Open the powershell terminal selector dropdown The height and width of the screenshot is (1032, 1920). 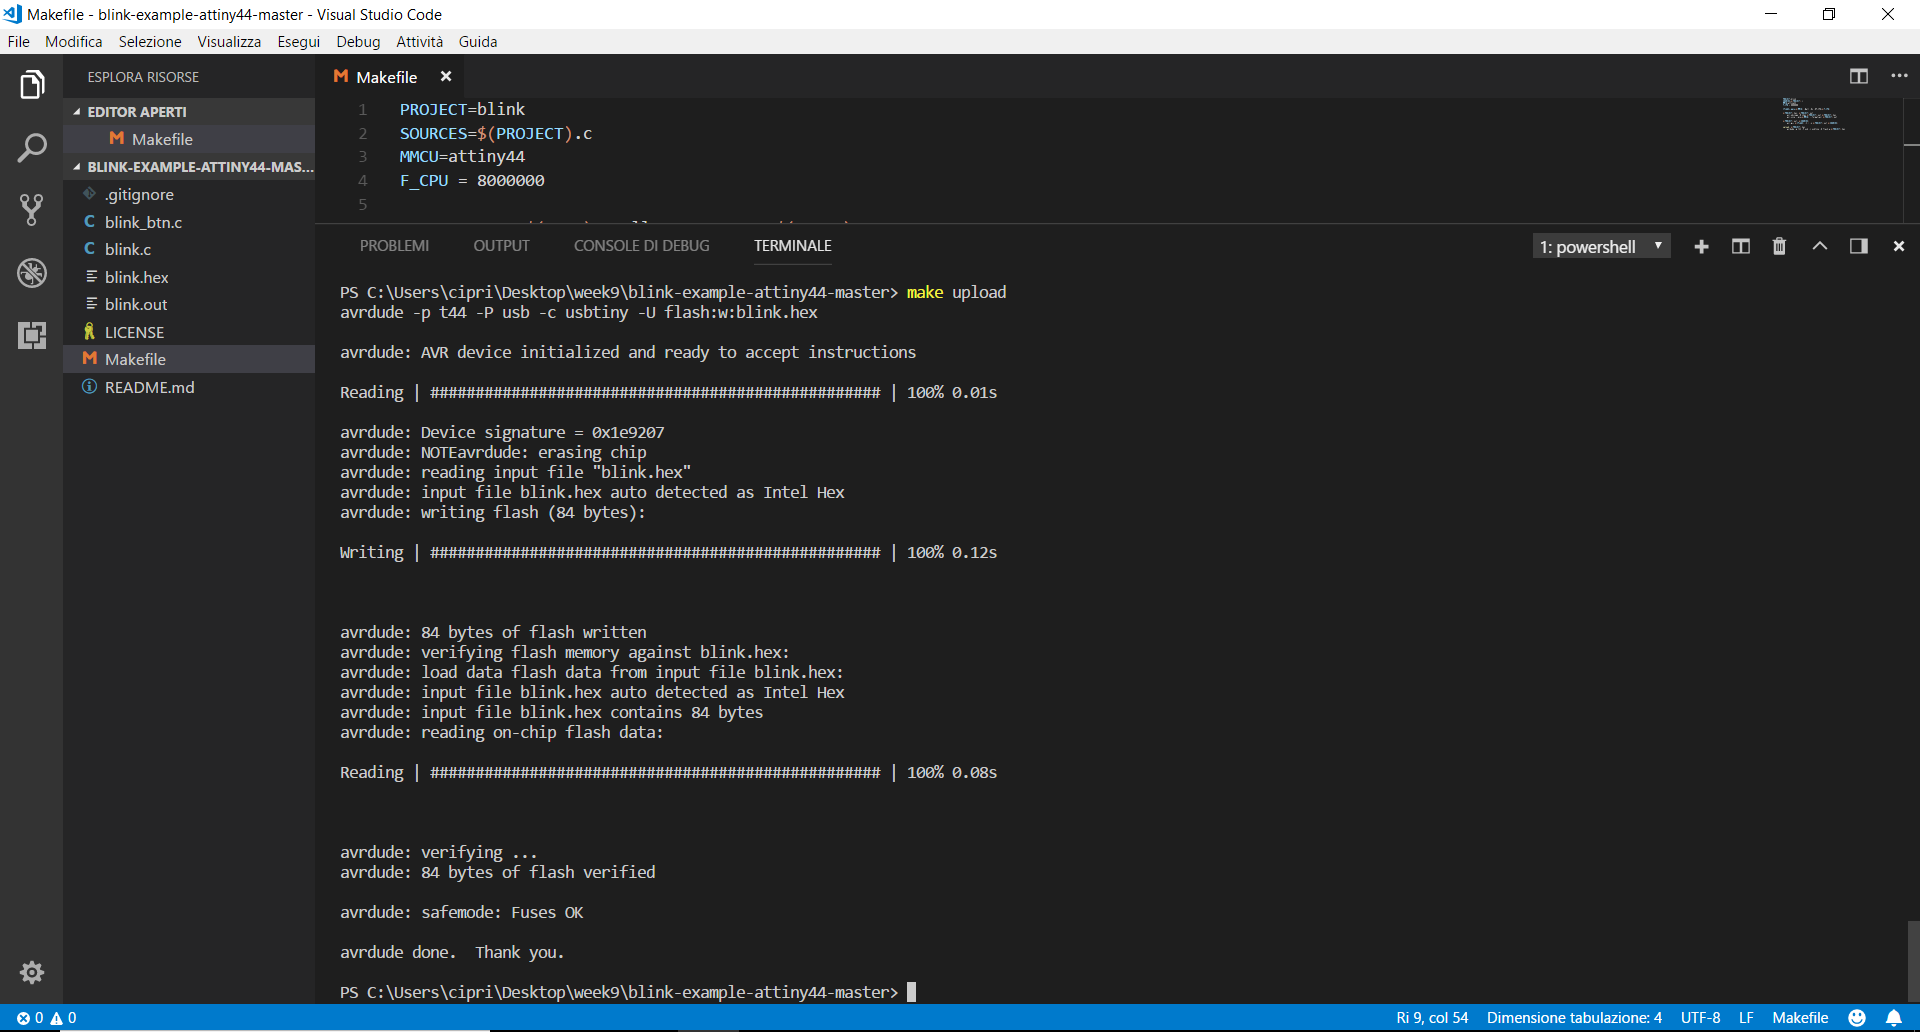coord(1601,247)
